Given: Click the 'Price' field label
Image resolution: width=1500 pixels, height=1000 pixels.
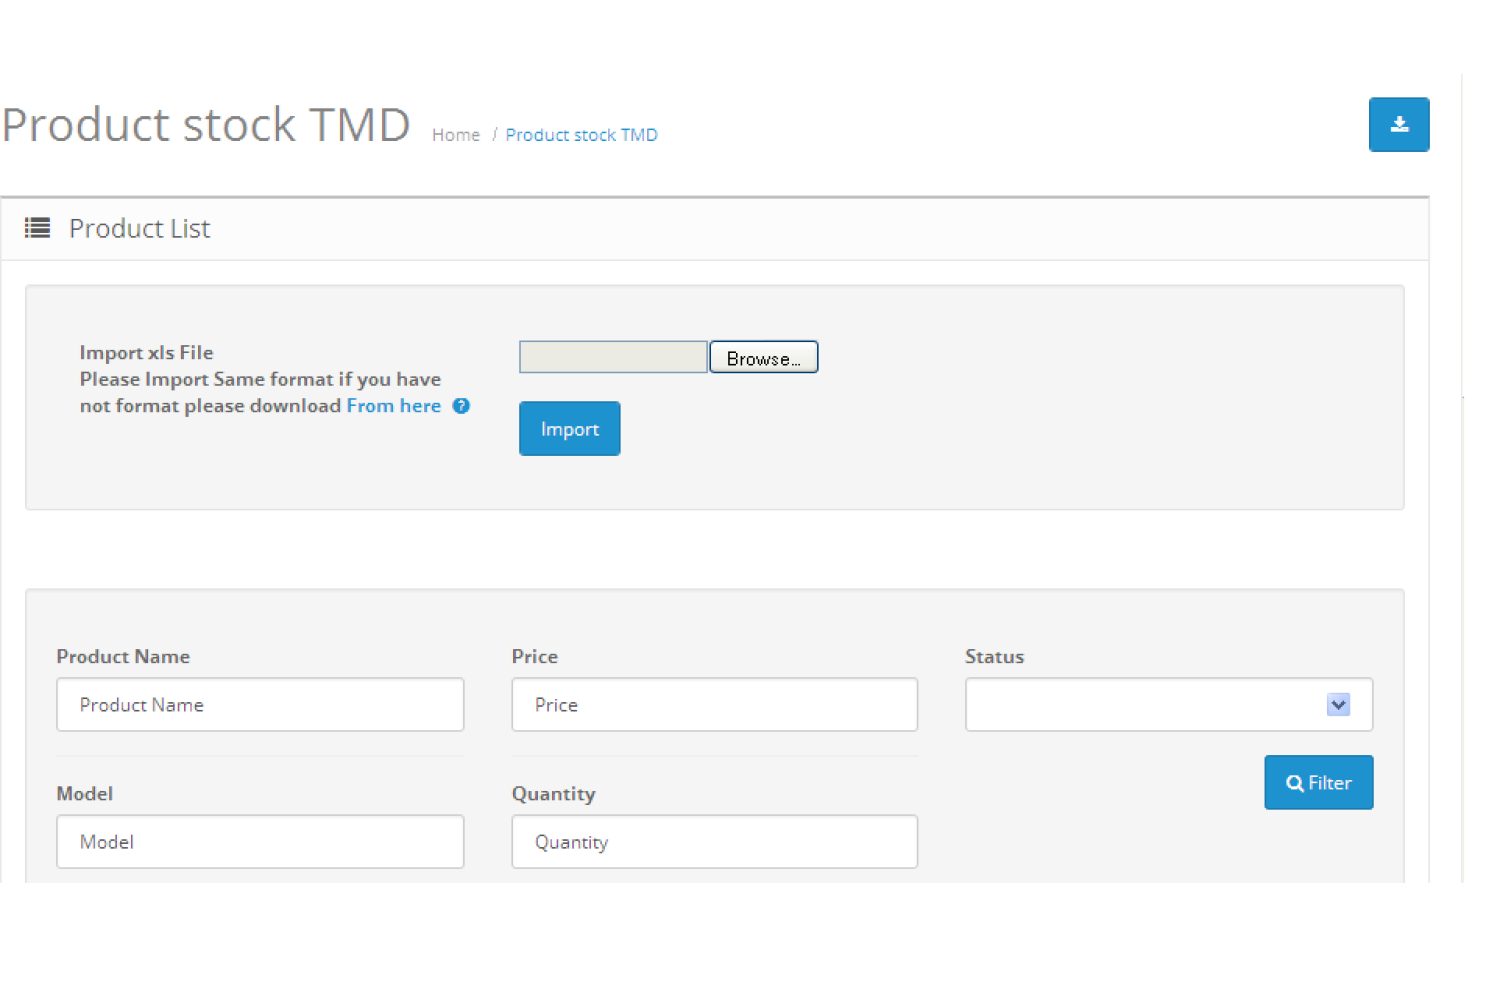Looking at the screenshot, I should [x=535, y=656].
